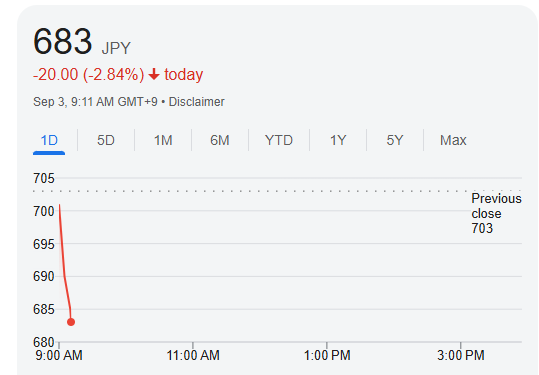Click the Previous close 703 label
The image size is (539, 375).
[496, 213]
